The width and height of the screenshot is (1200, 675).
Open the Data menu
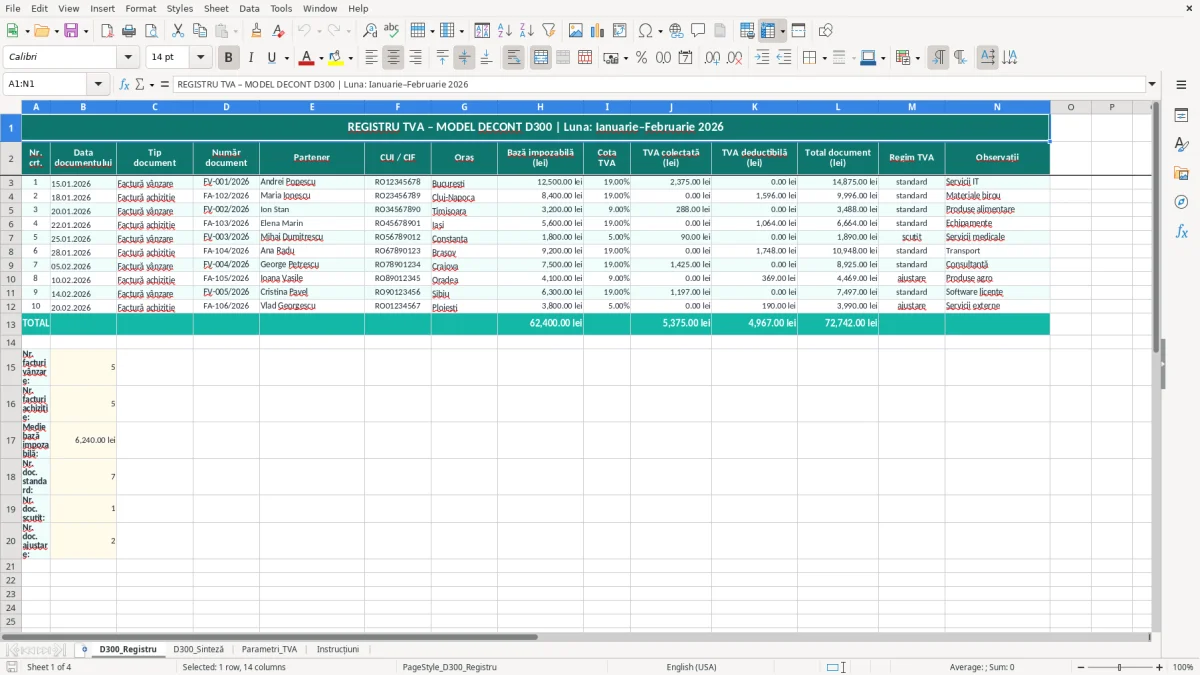coord(249,8)
